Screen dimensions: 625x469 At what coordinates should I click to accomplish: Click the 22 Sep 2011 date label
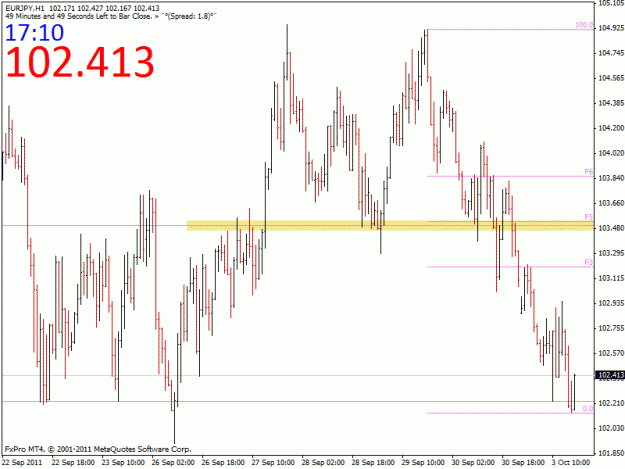click(22, 462)
